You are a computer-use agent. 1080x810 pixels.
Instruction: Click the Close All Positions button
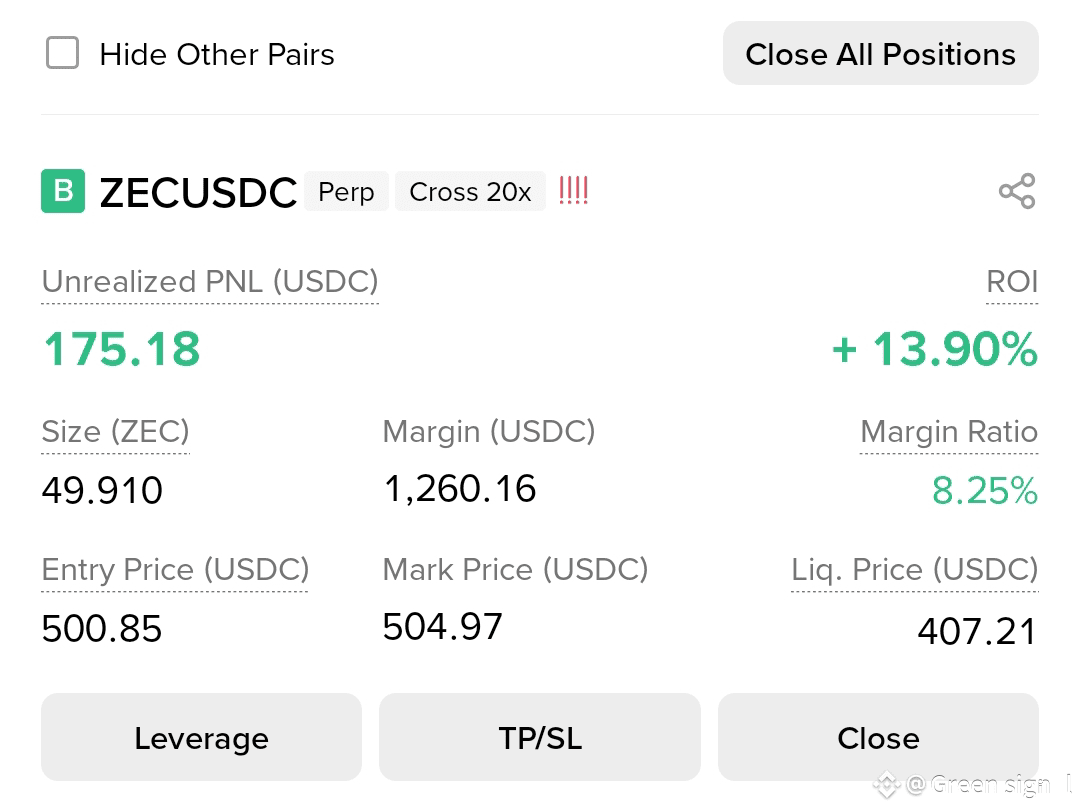tap(880, 54)
